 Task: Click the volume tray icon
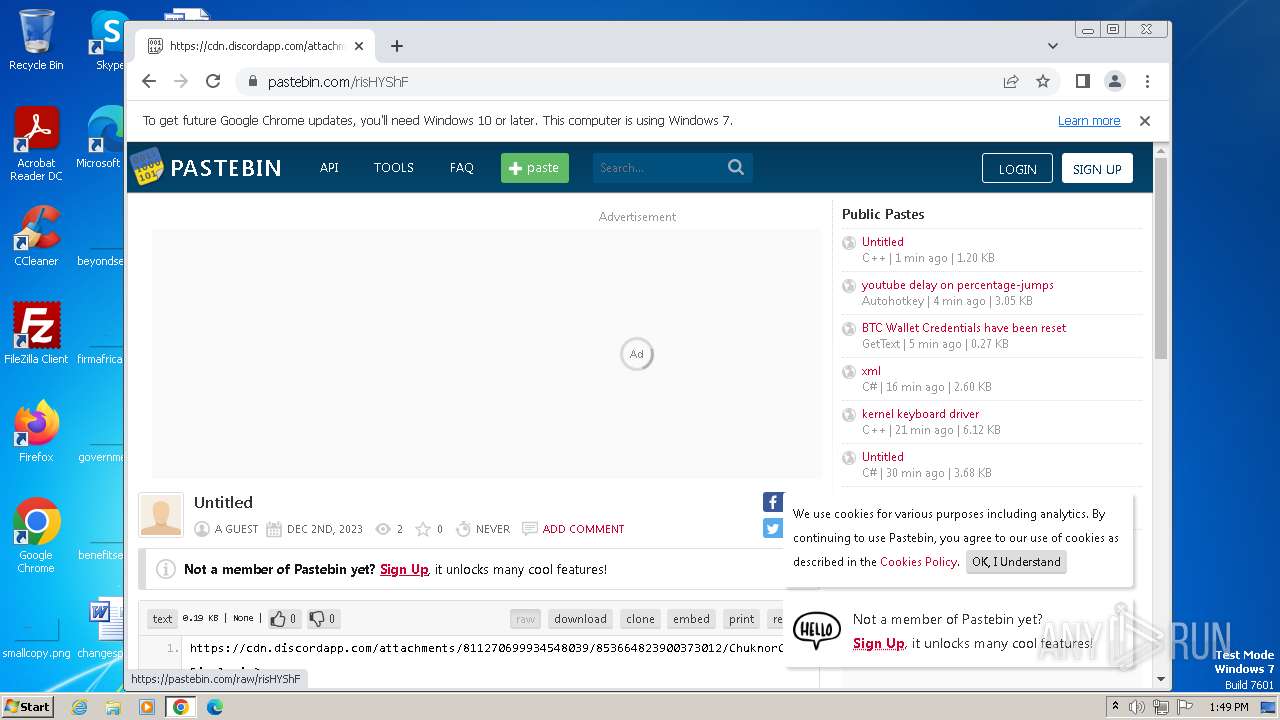1137,707
